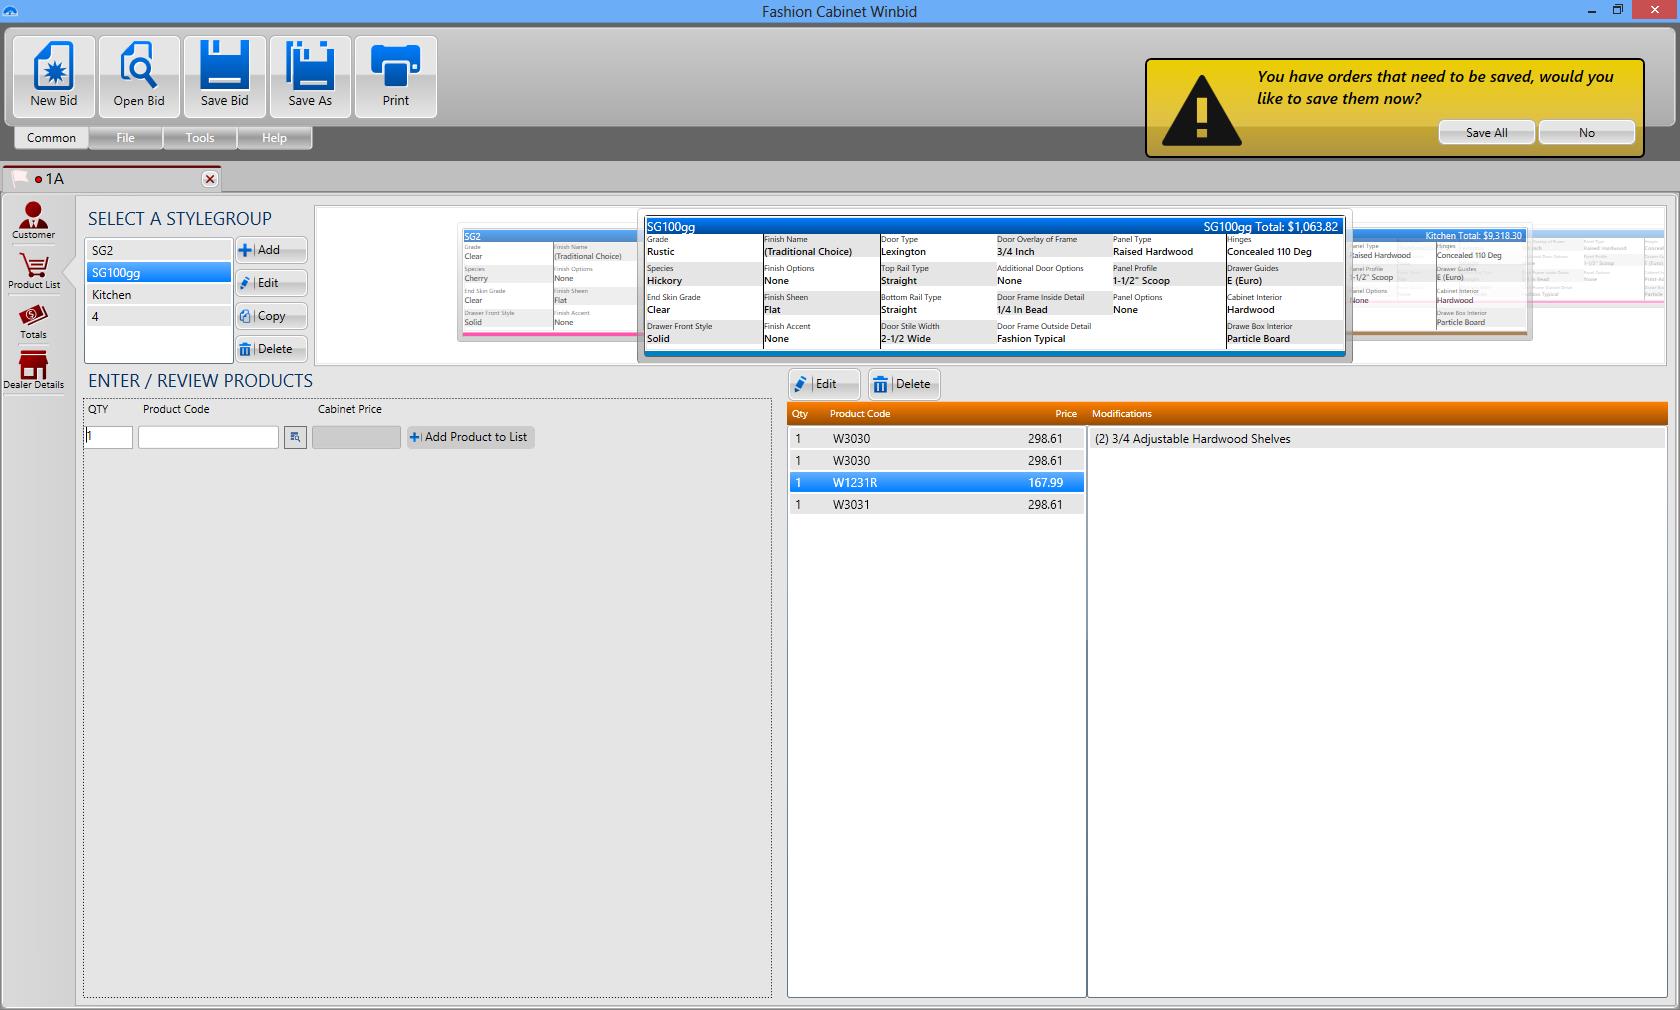The width and height of the screenshot is (1680, 1010).
Task: Go to the Product List sidebar section
Action: (x=34, y=271)
